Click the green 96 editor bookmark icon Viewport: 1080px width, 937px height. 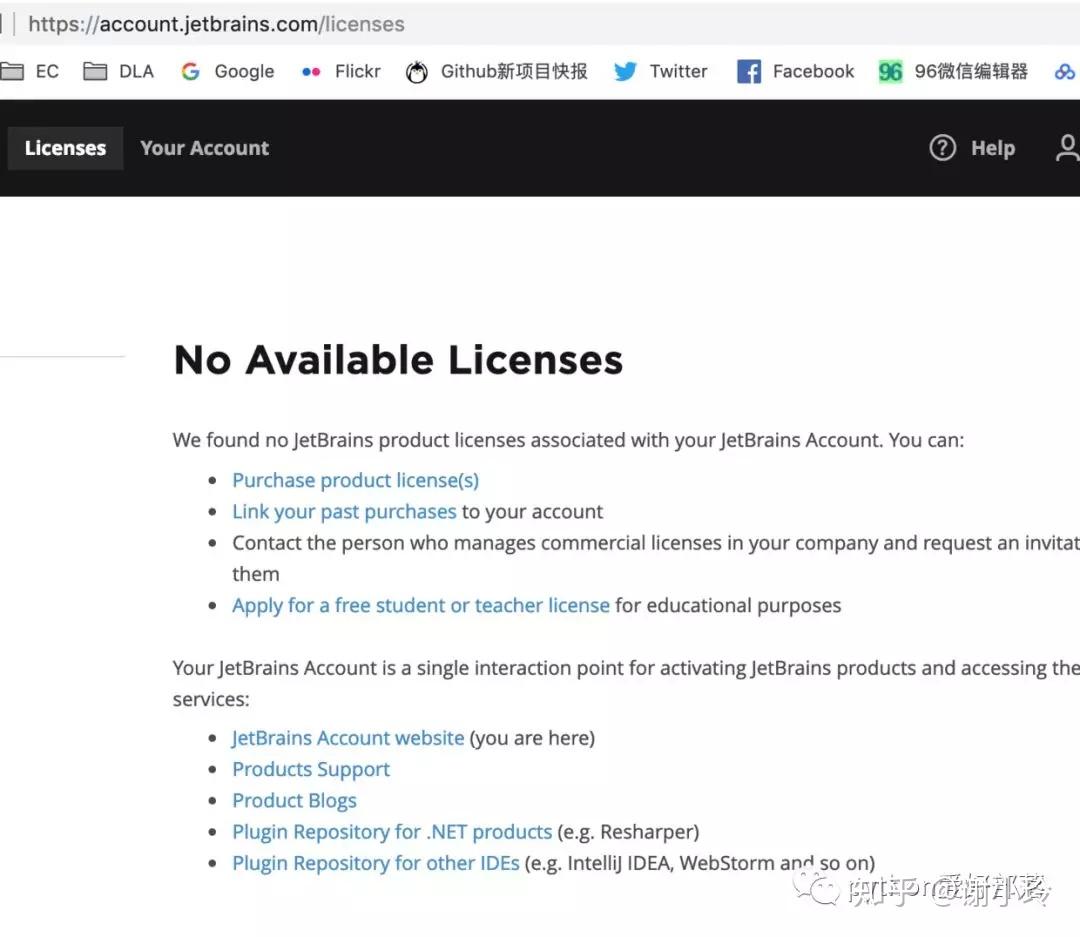pyautogui.click(x=891, y=71)
